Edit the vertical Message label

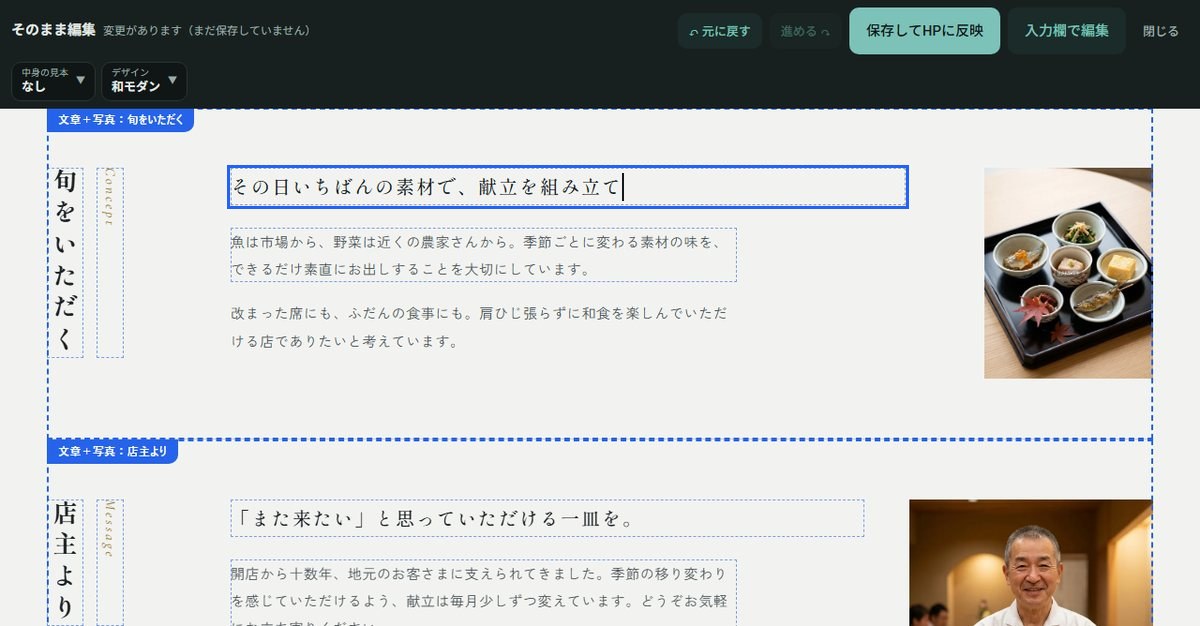(110, 562)
